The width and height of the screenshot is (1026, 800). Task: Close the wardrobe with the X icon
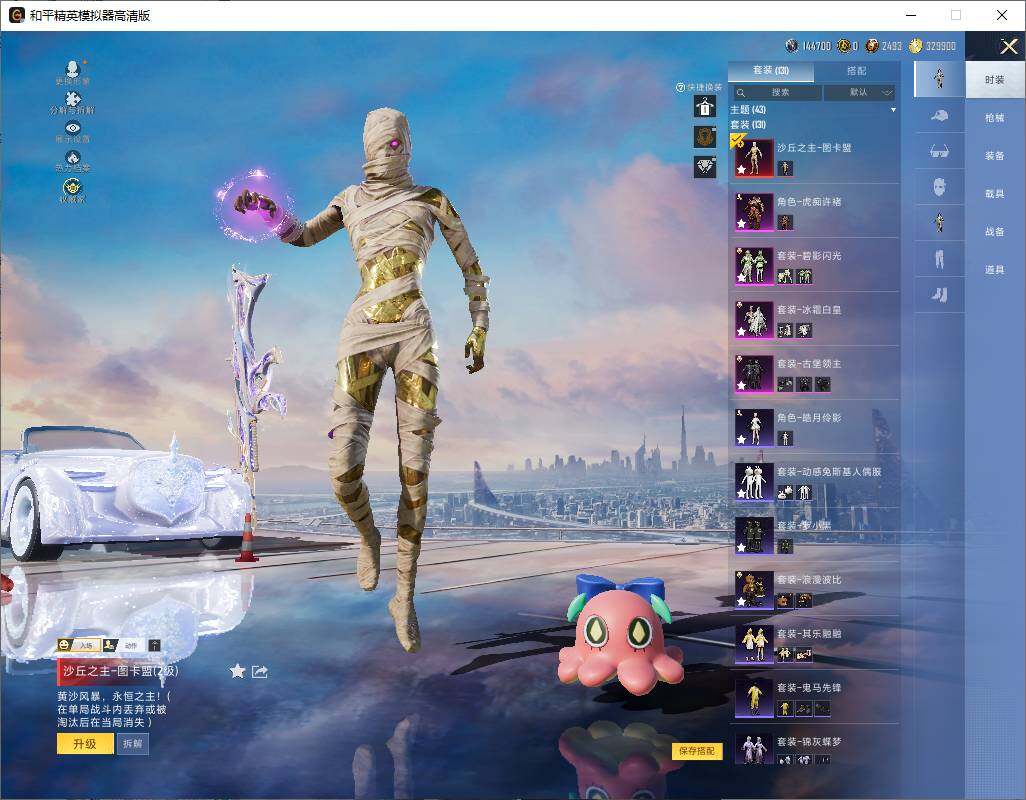[1008, 46]
